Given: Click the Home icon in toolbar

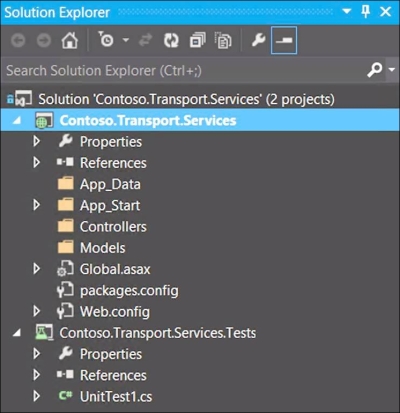Looking at the screenshot, I should (x=70, y=41).
